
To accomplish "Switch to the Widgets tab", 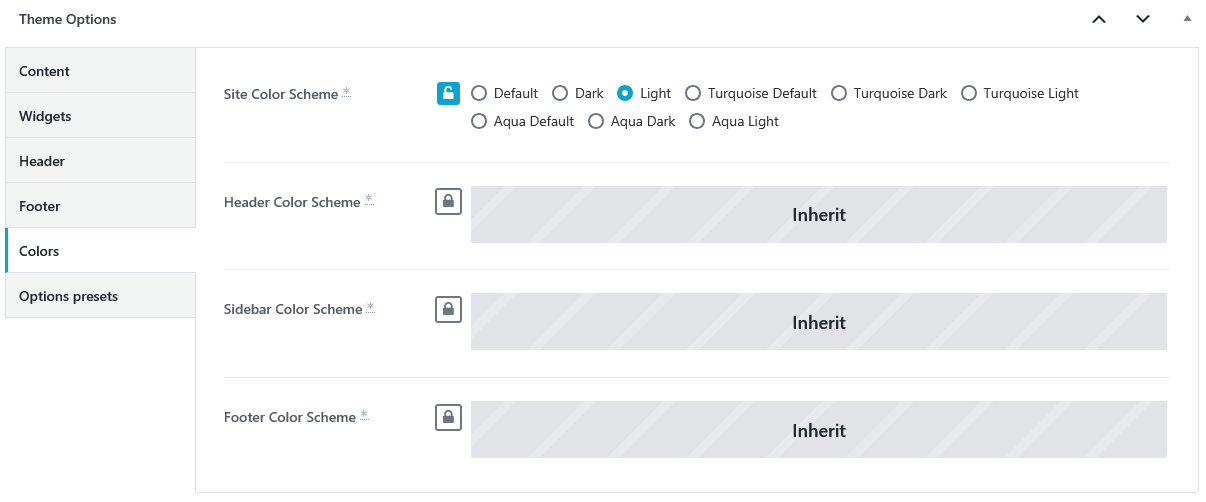I will click(x=100, y=116).
